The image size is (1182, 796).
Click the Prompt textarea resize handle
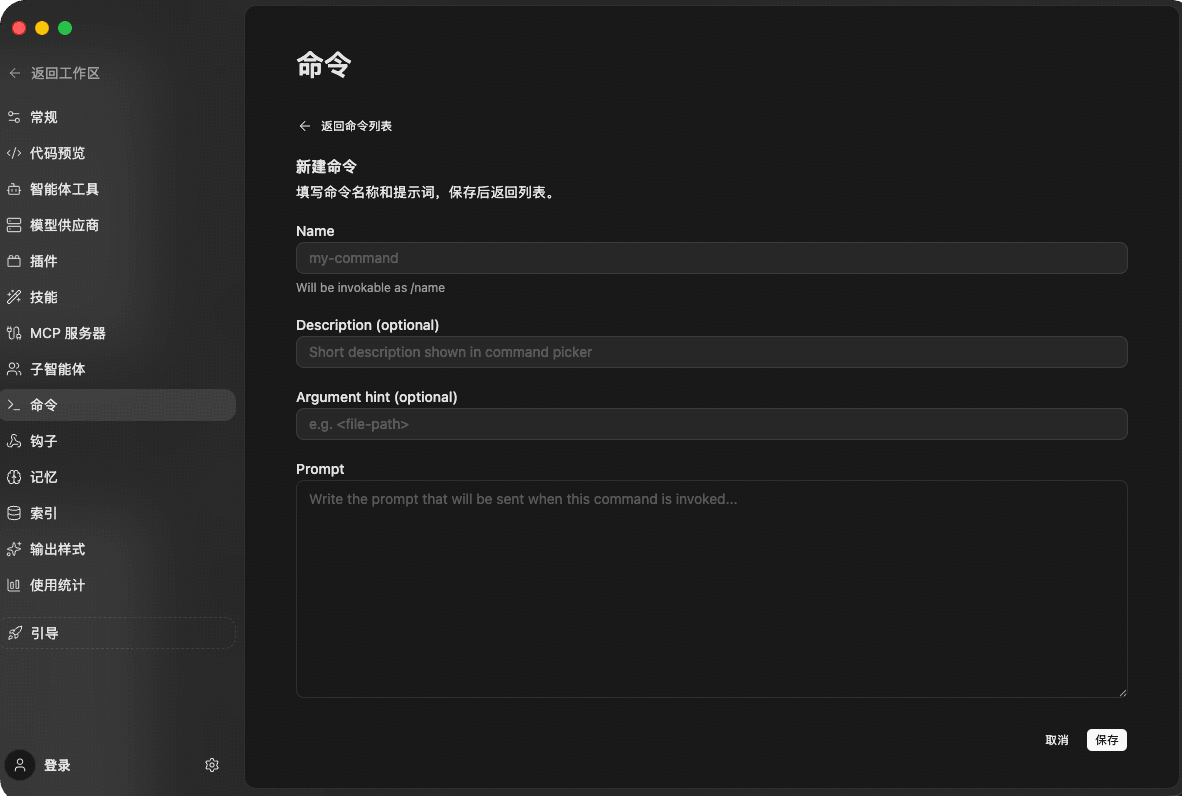coord(1122,693)
